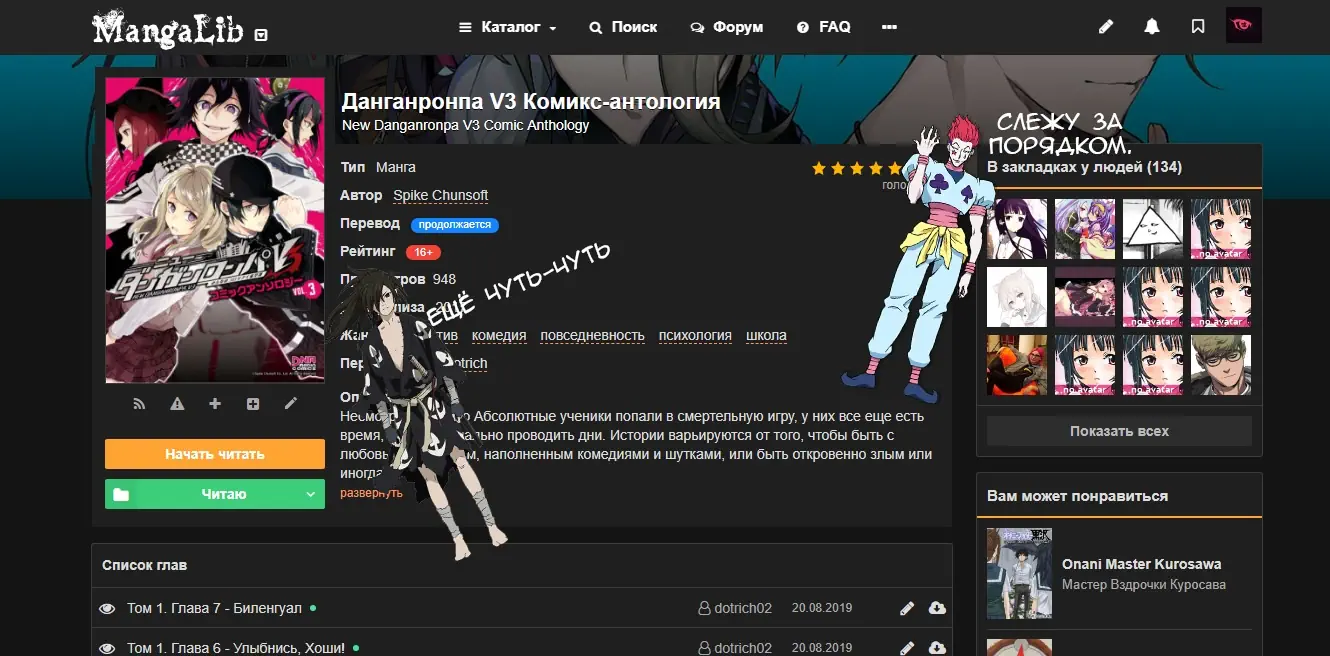Screen dimensions: 1330x656
Task: Expand the Каталог dropdown menu
Action: 508,27
